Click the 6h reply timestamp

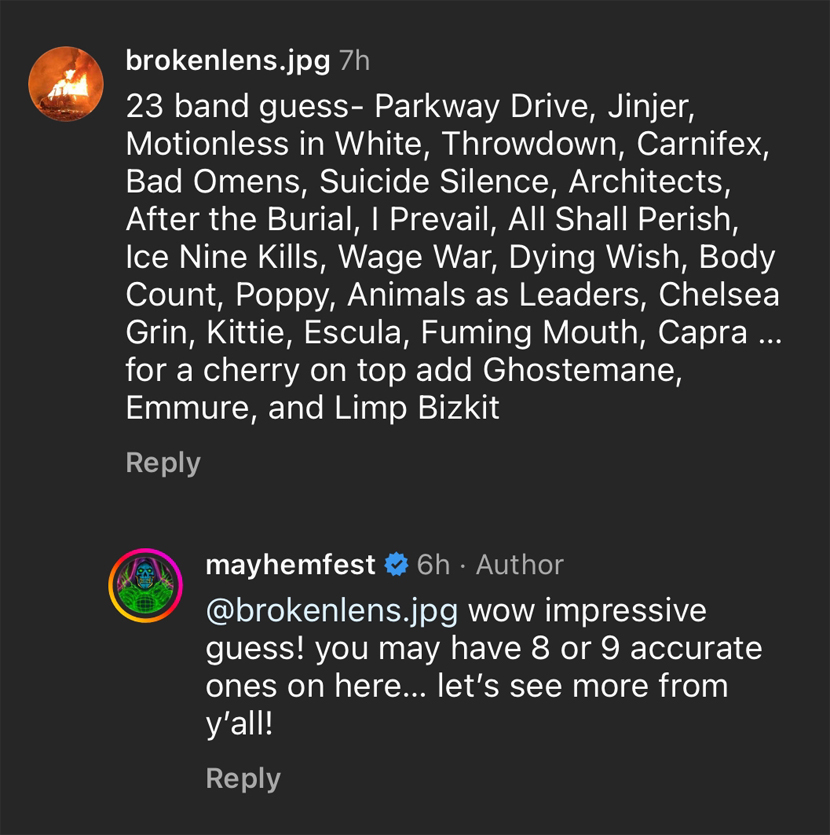pos(433,565)
